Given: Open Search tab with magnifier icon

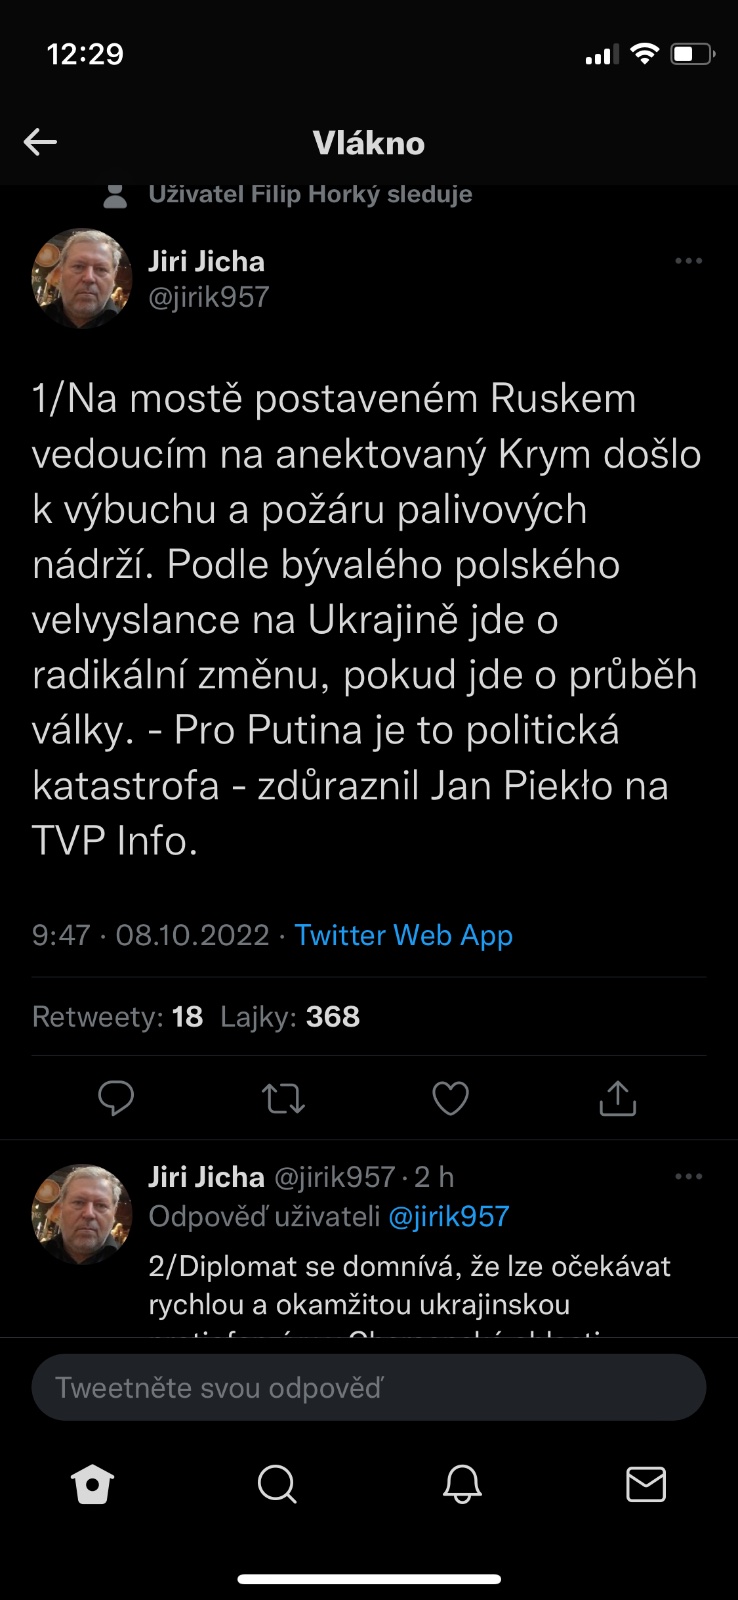Looking at the screenshot, I should tap(277, 1484).
